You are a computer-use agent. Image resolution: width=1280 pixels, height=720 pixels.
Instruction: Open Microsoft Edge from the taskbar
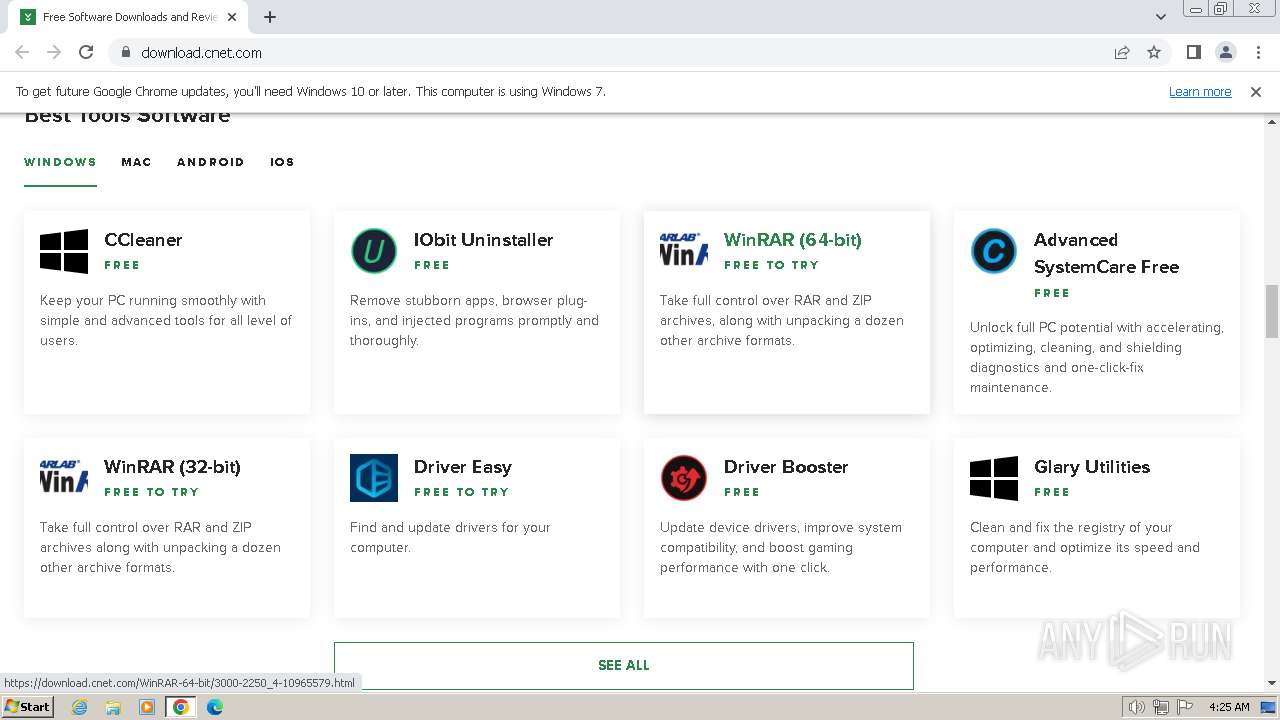click(x=215, y=707)
